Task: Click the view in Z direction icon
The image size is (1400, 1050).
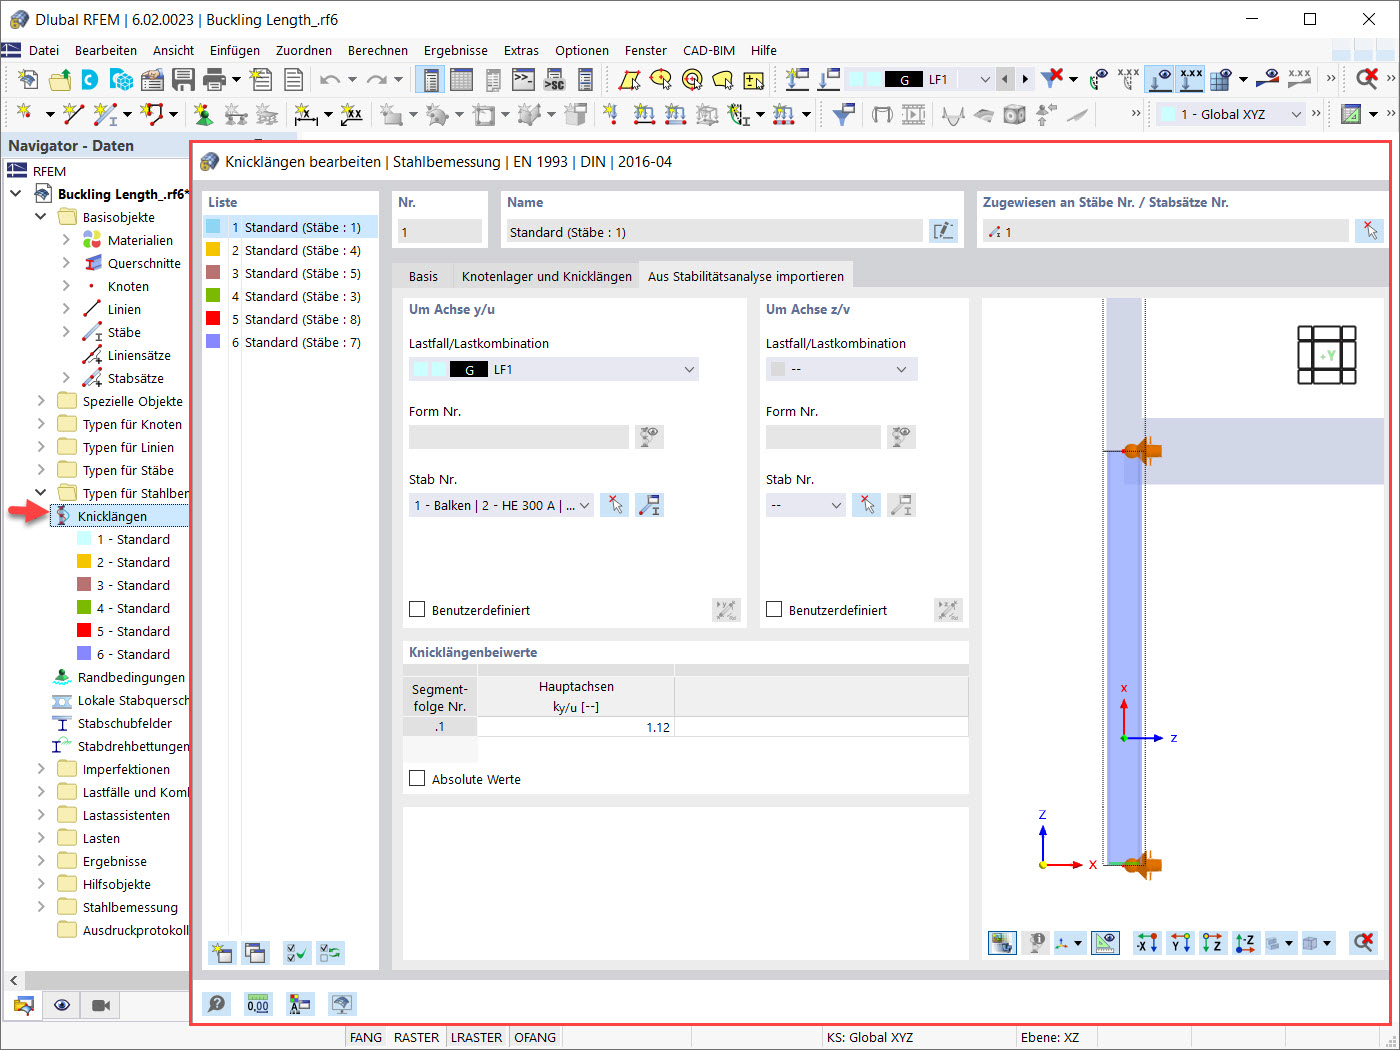Action: point(1212,942)
